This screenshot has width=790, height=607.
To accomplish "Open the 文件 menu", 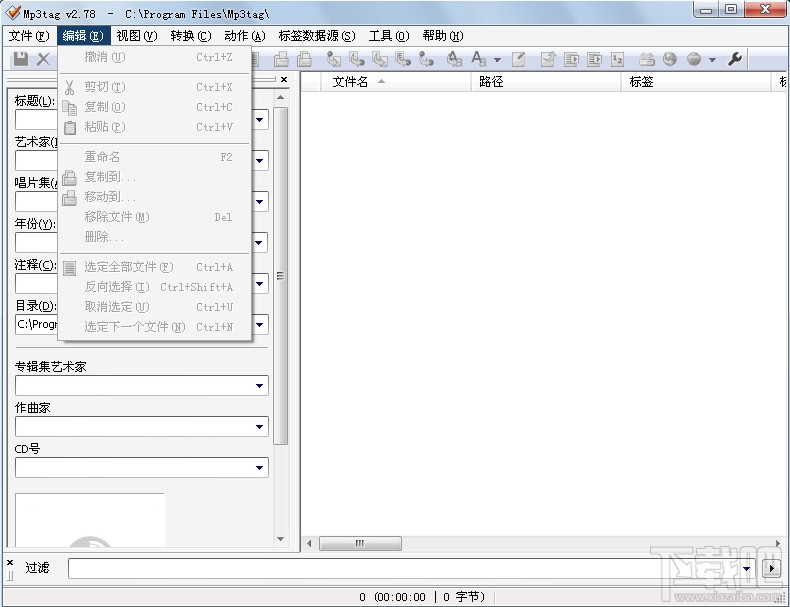I will click(x=29, y=36).
